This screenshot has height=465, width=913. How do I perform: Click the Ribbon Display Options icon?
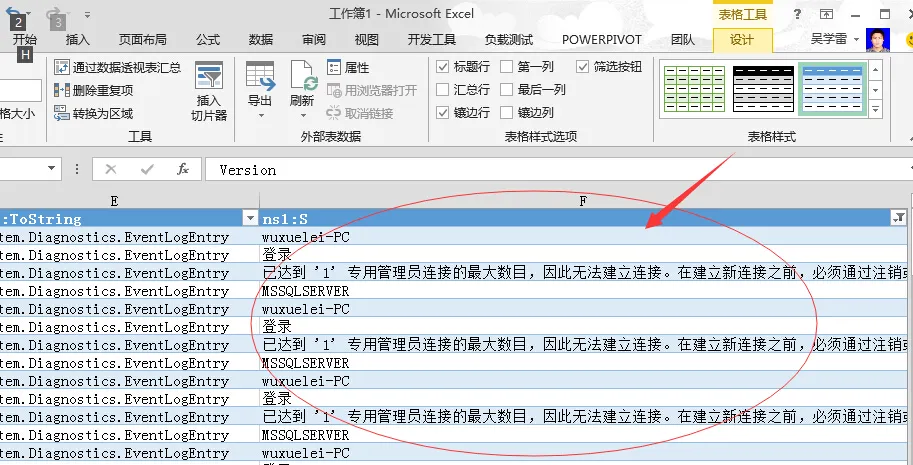[826, 15]
